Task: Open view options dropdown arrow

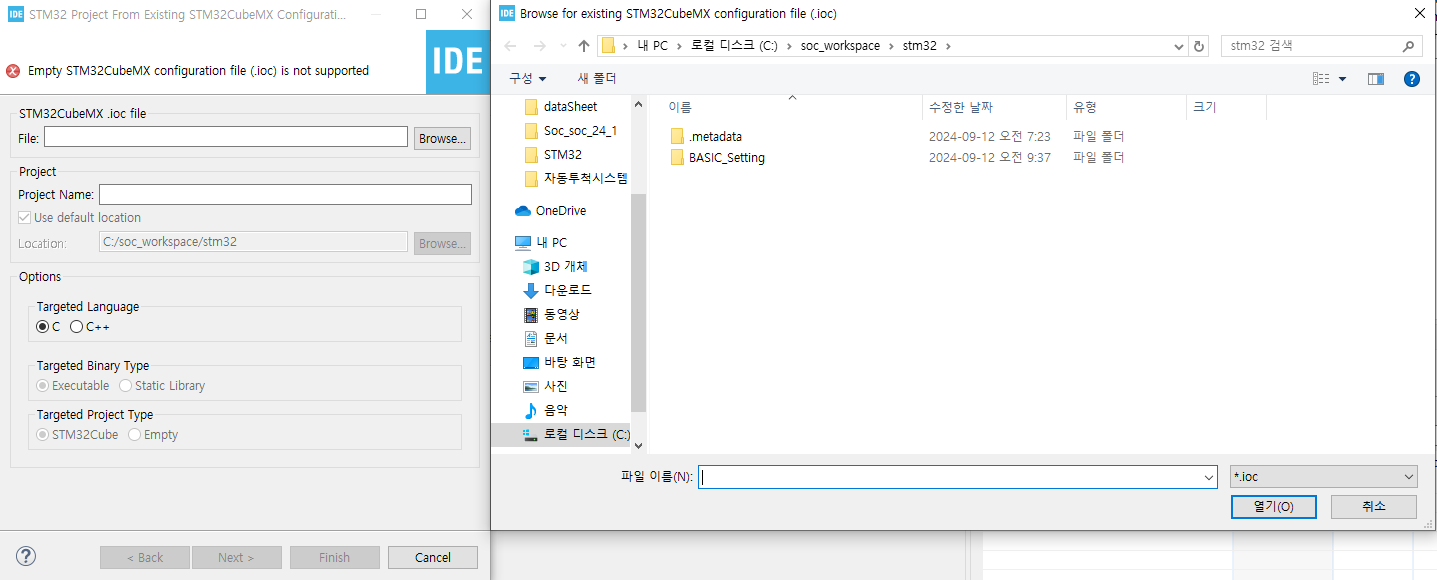Action: coord(1342,79)
